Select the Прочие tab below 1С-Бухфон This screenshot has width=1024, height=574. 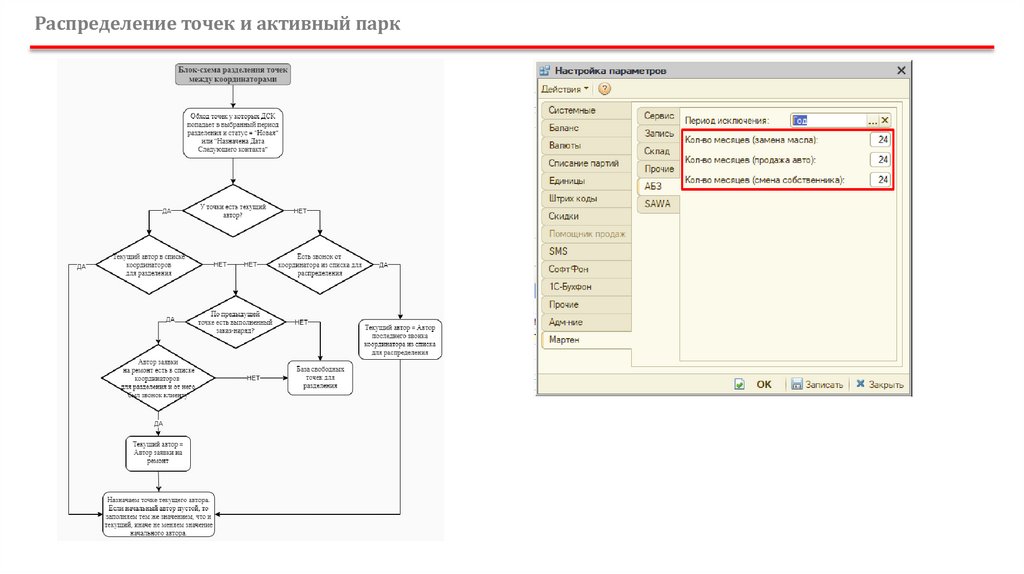586,304
